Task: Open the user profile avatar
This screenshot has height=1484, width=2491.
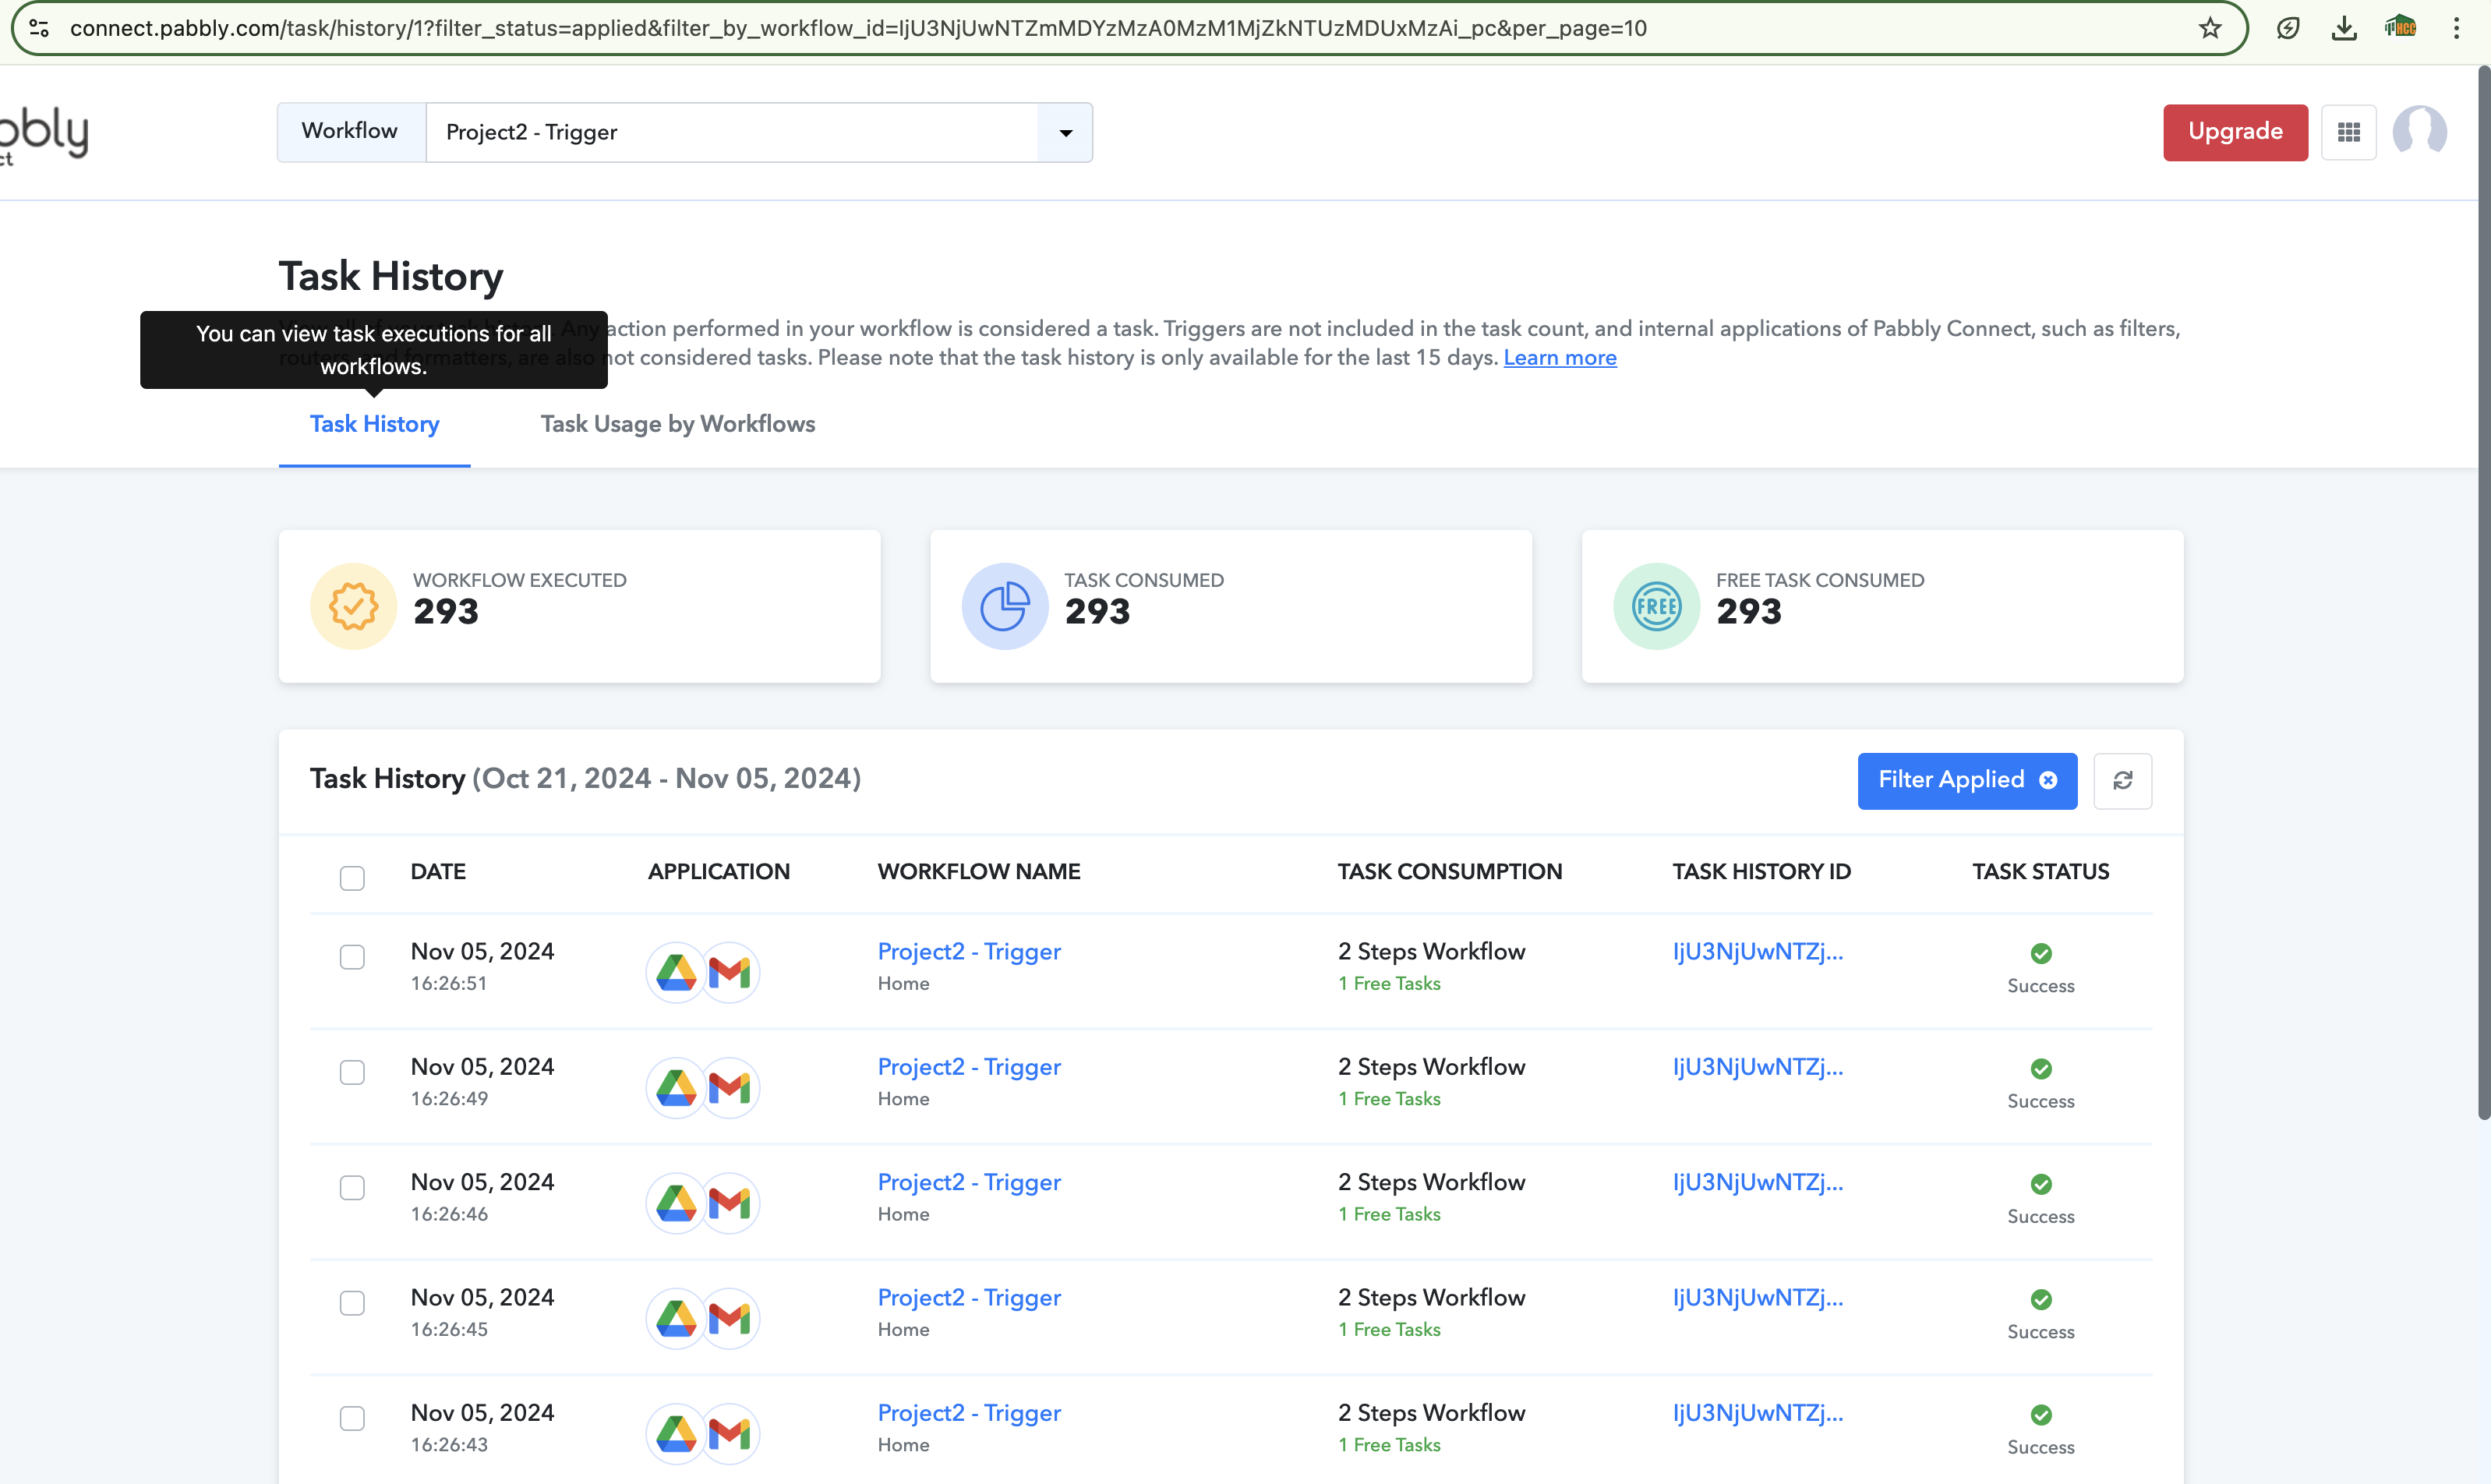Action: click(2419, 132)
